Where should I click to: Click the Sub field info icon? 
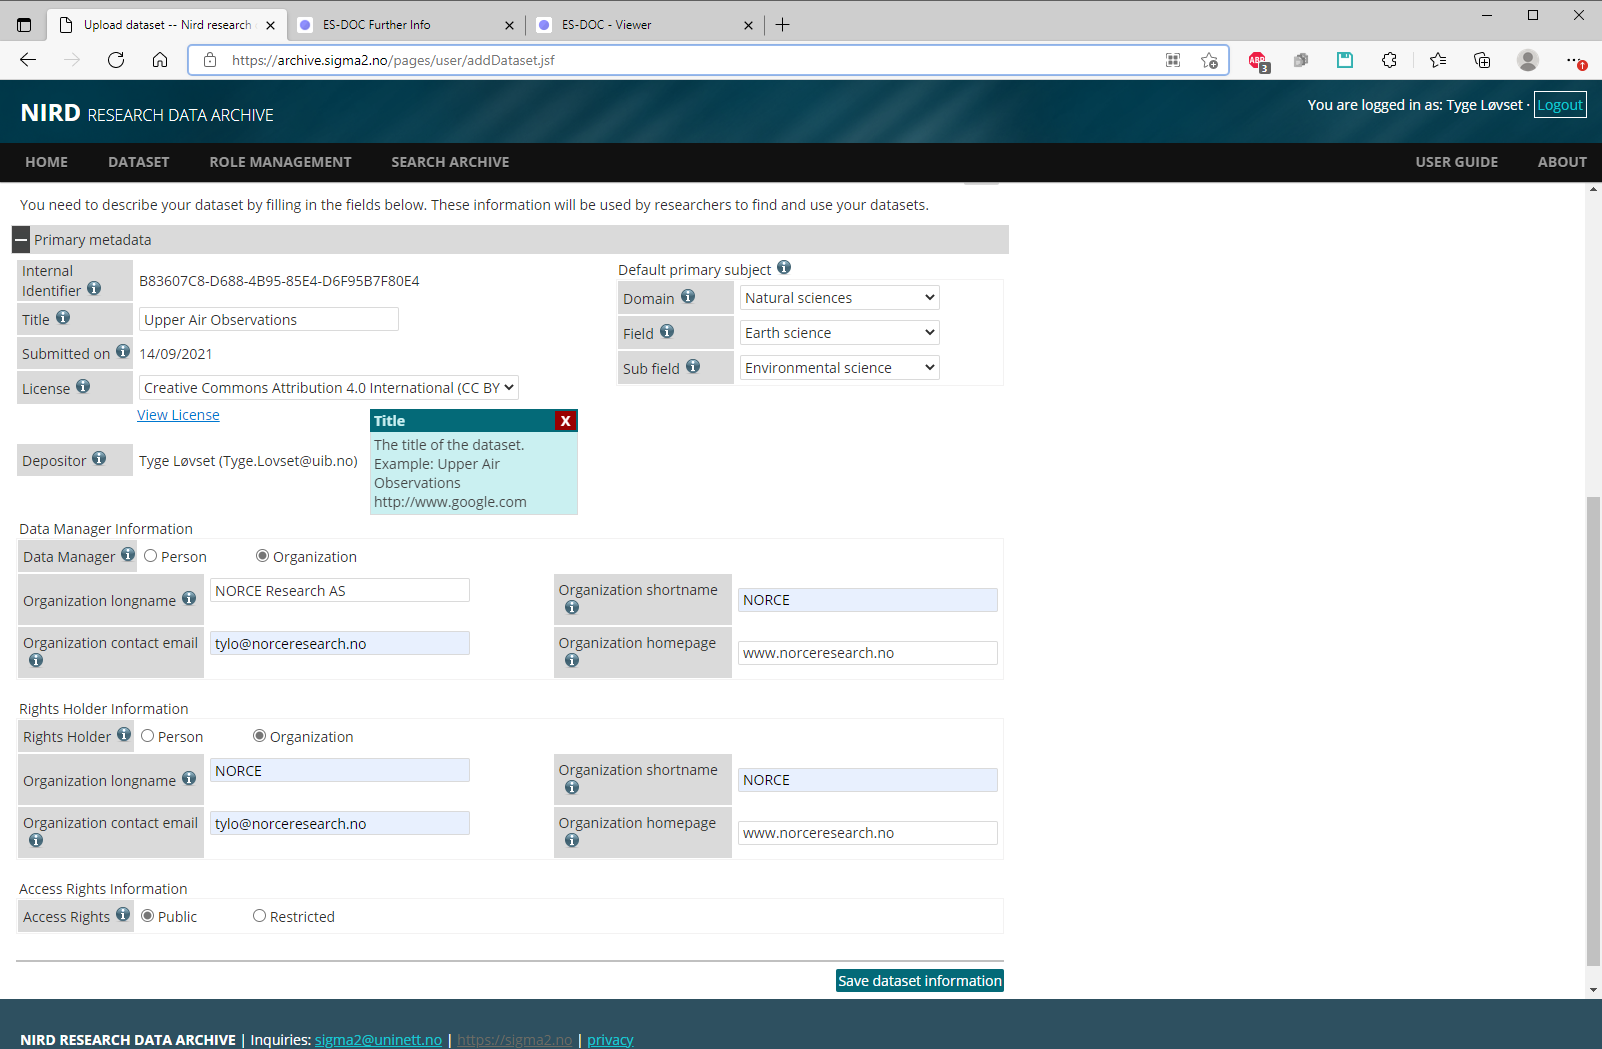click(693, 367)
